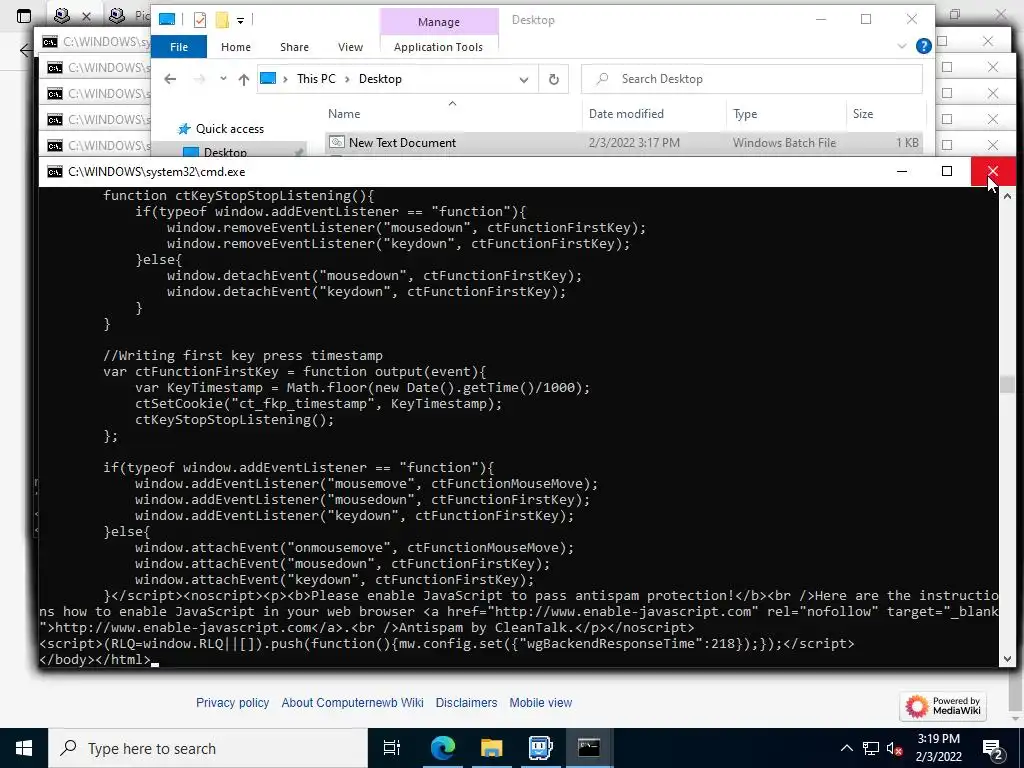Open the blue robot app taskbar icon

tap(541, 748)
